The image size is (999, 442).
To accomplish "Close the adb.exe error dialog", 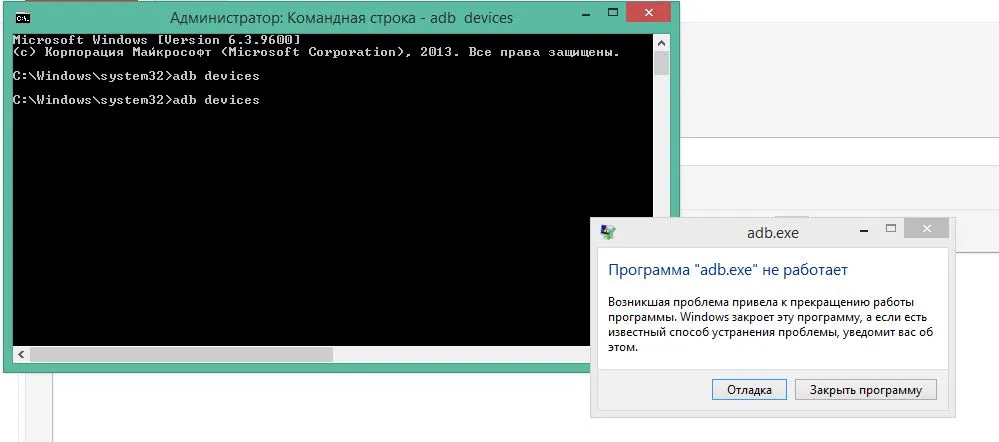I will [926, 229].
